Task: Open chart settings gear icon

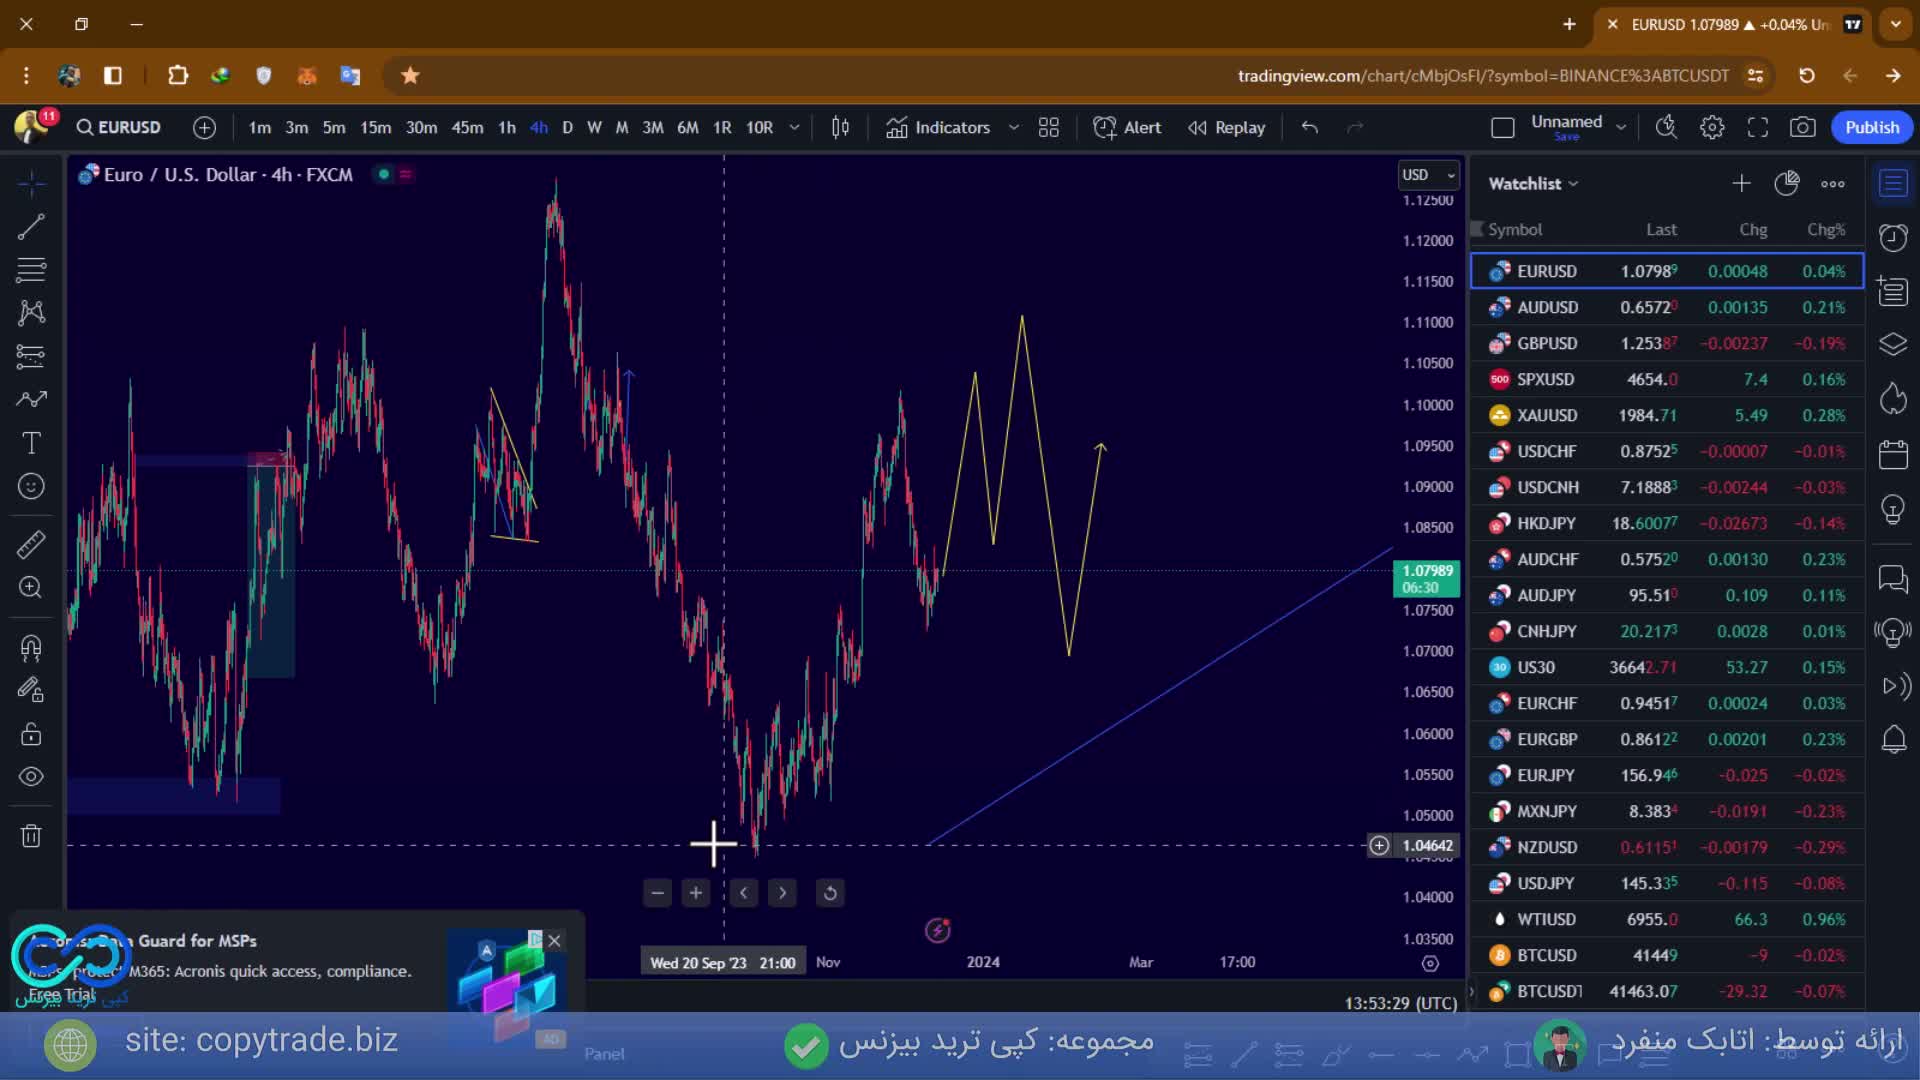Action: 1712,127
